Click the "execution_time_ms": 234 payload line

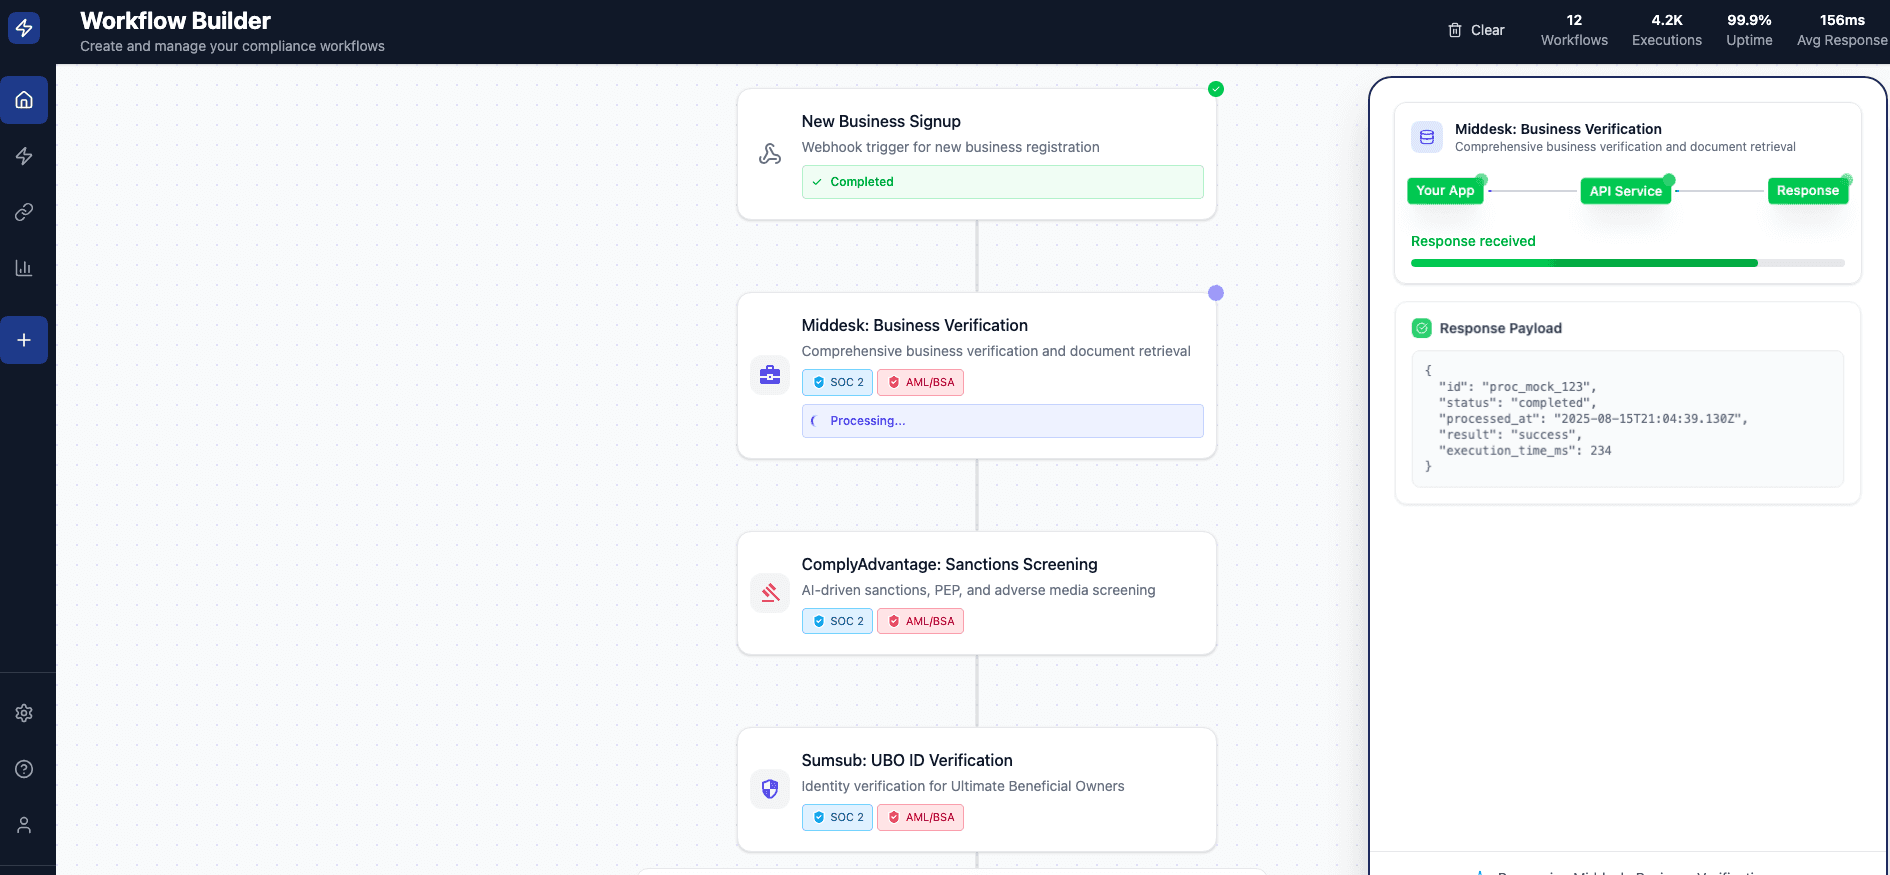tap(1525, 451)
